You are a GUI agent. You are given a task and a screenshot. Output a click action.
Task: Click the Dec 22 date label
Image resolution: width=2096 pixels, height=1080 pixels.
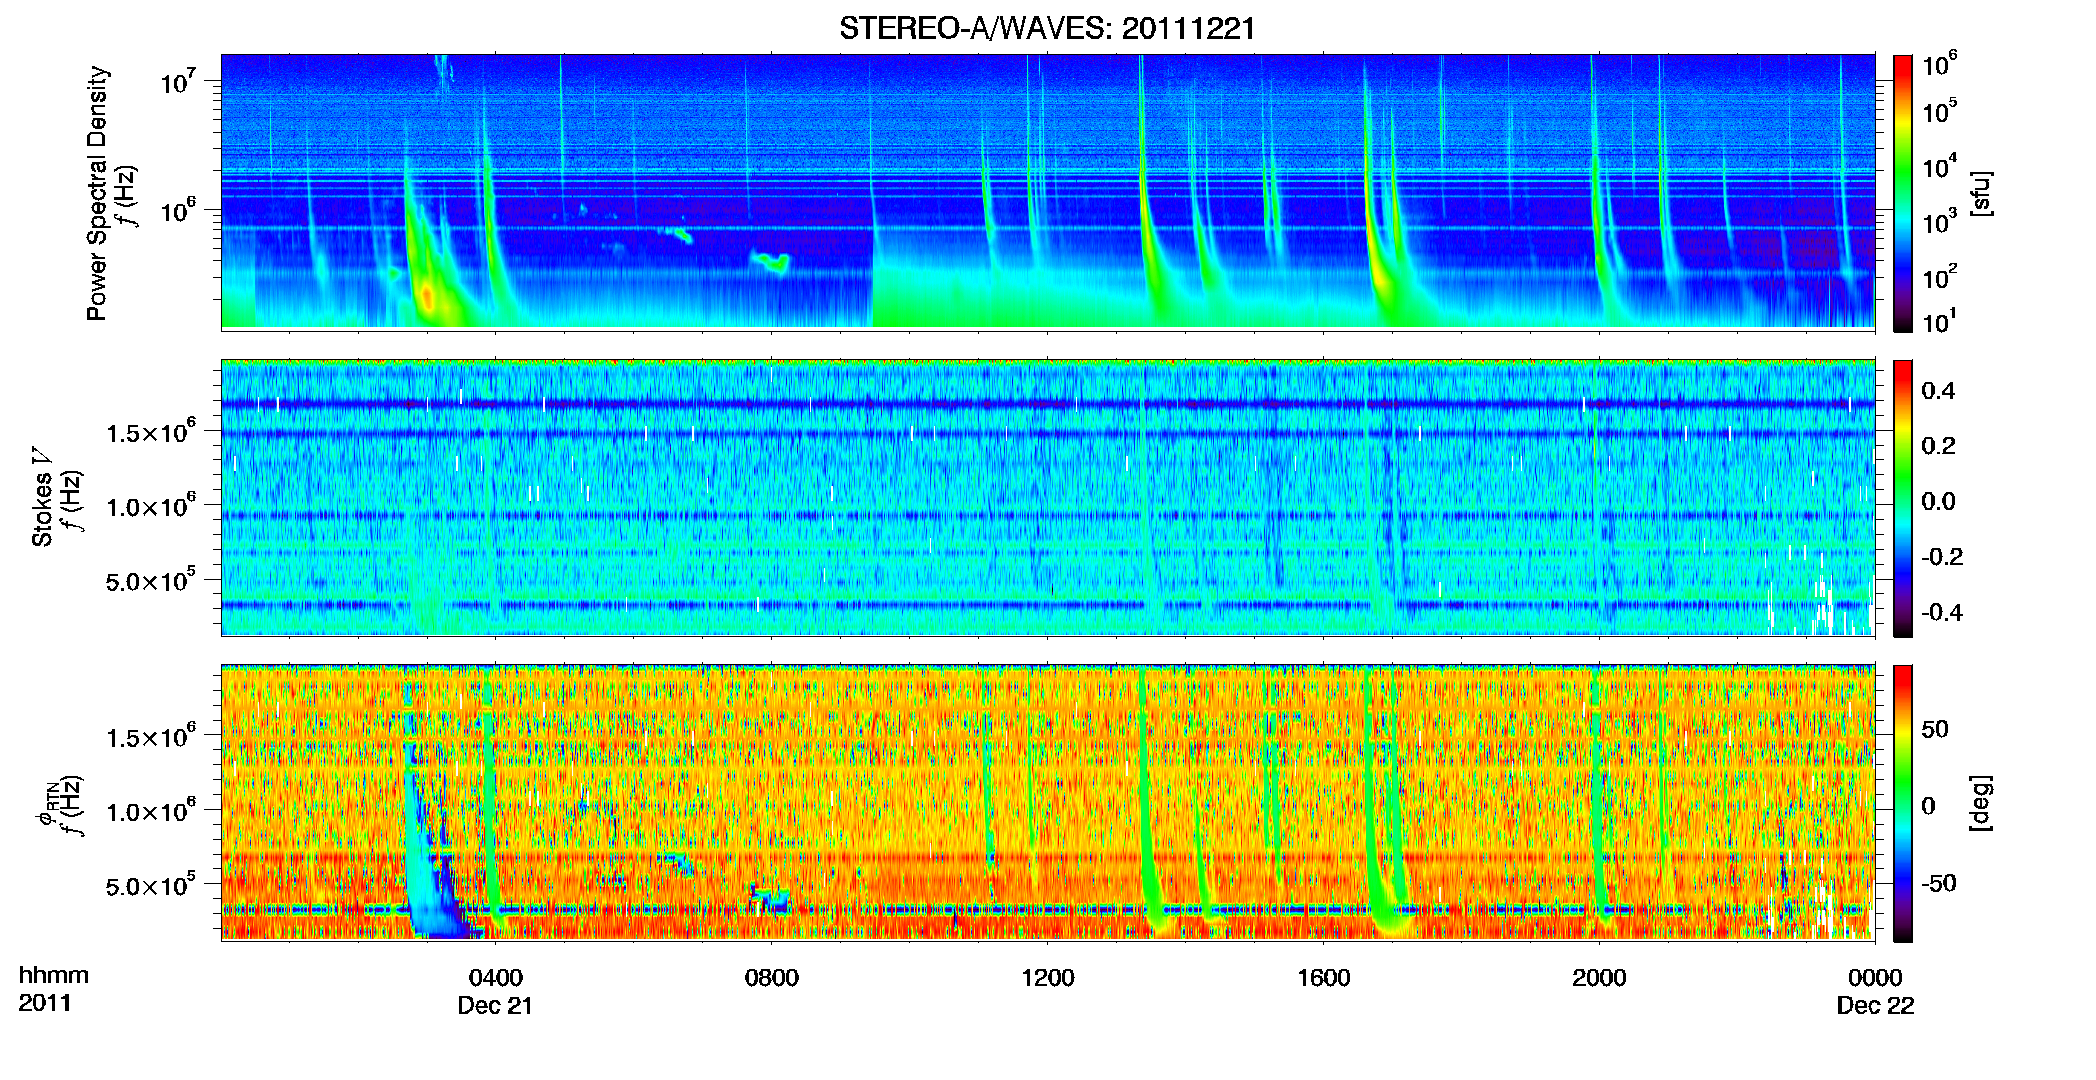[1875, 1006]
